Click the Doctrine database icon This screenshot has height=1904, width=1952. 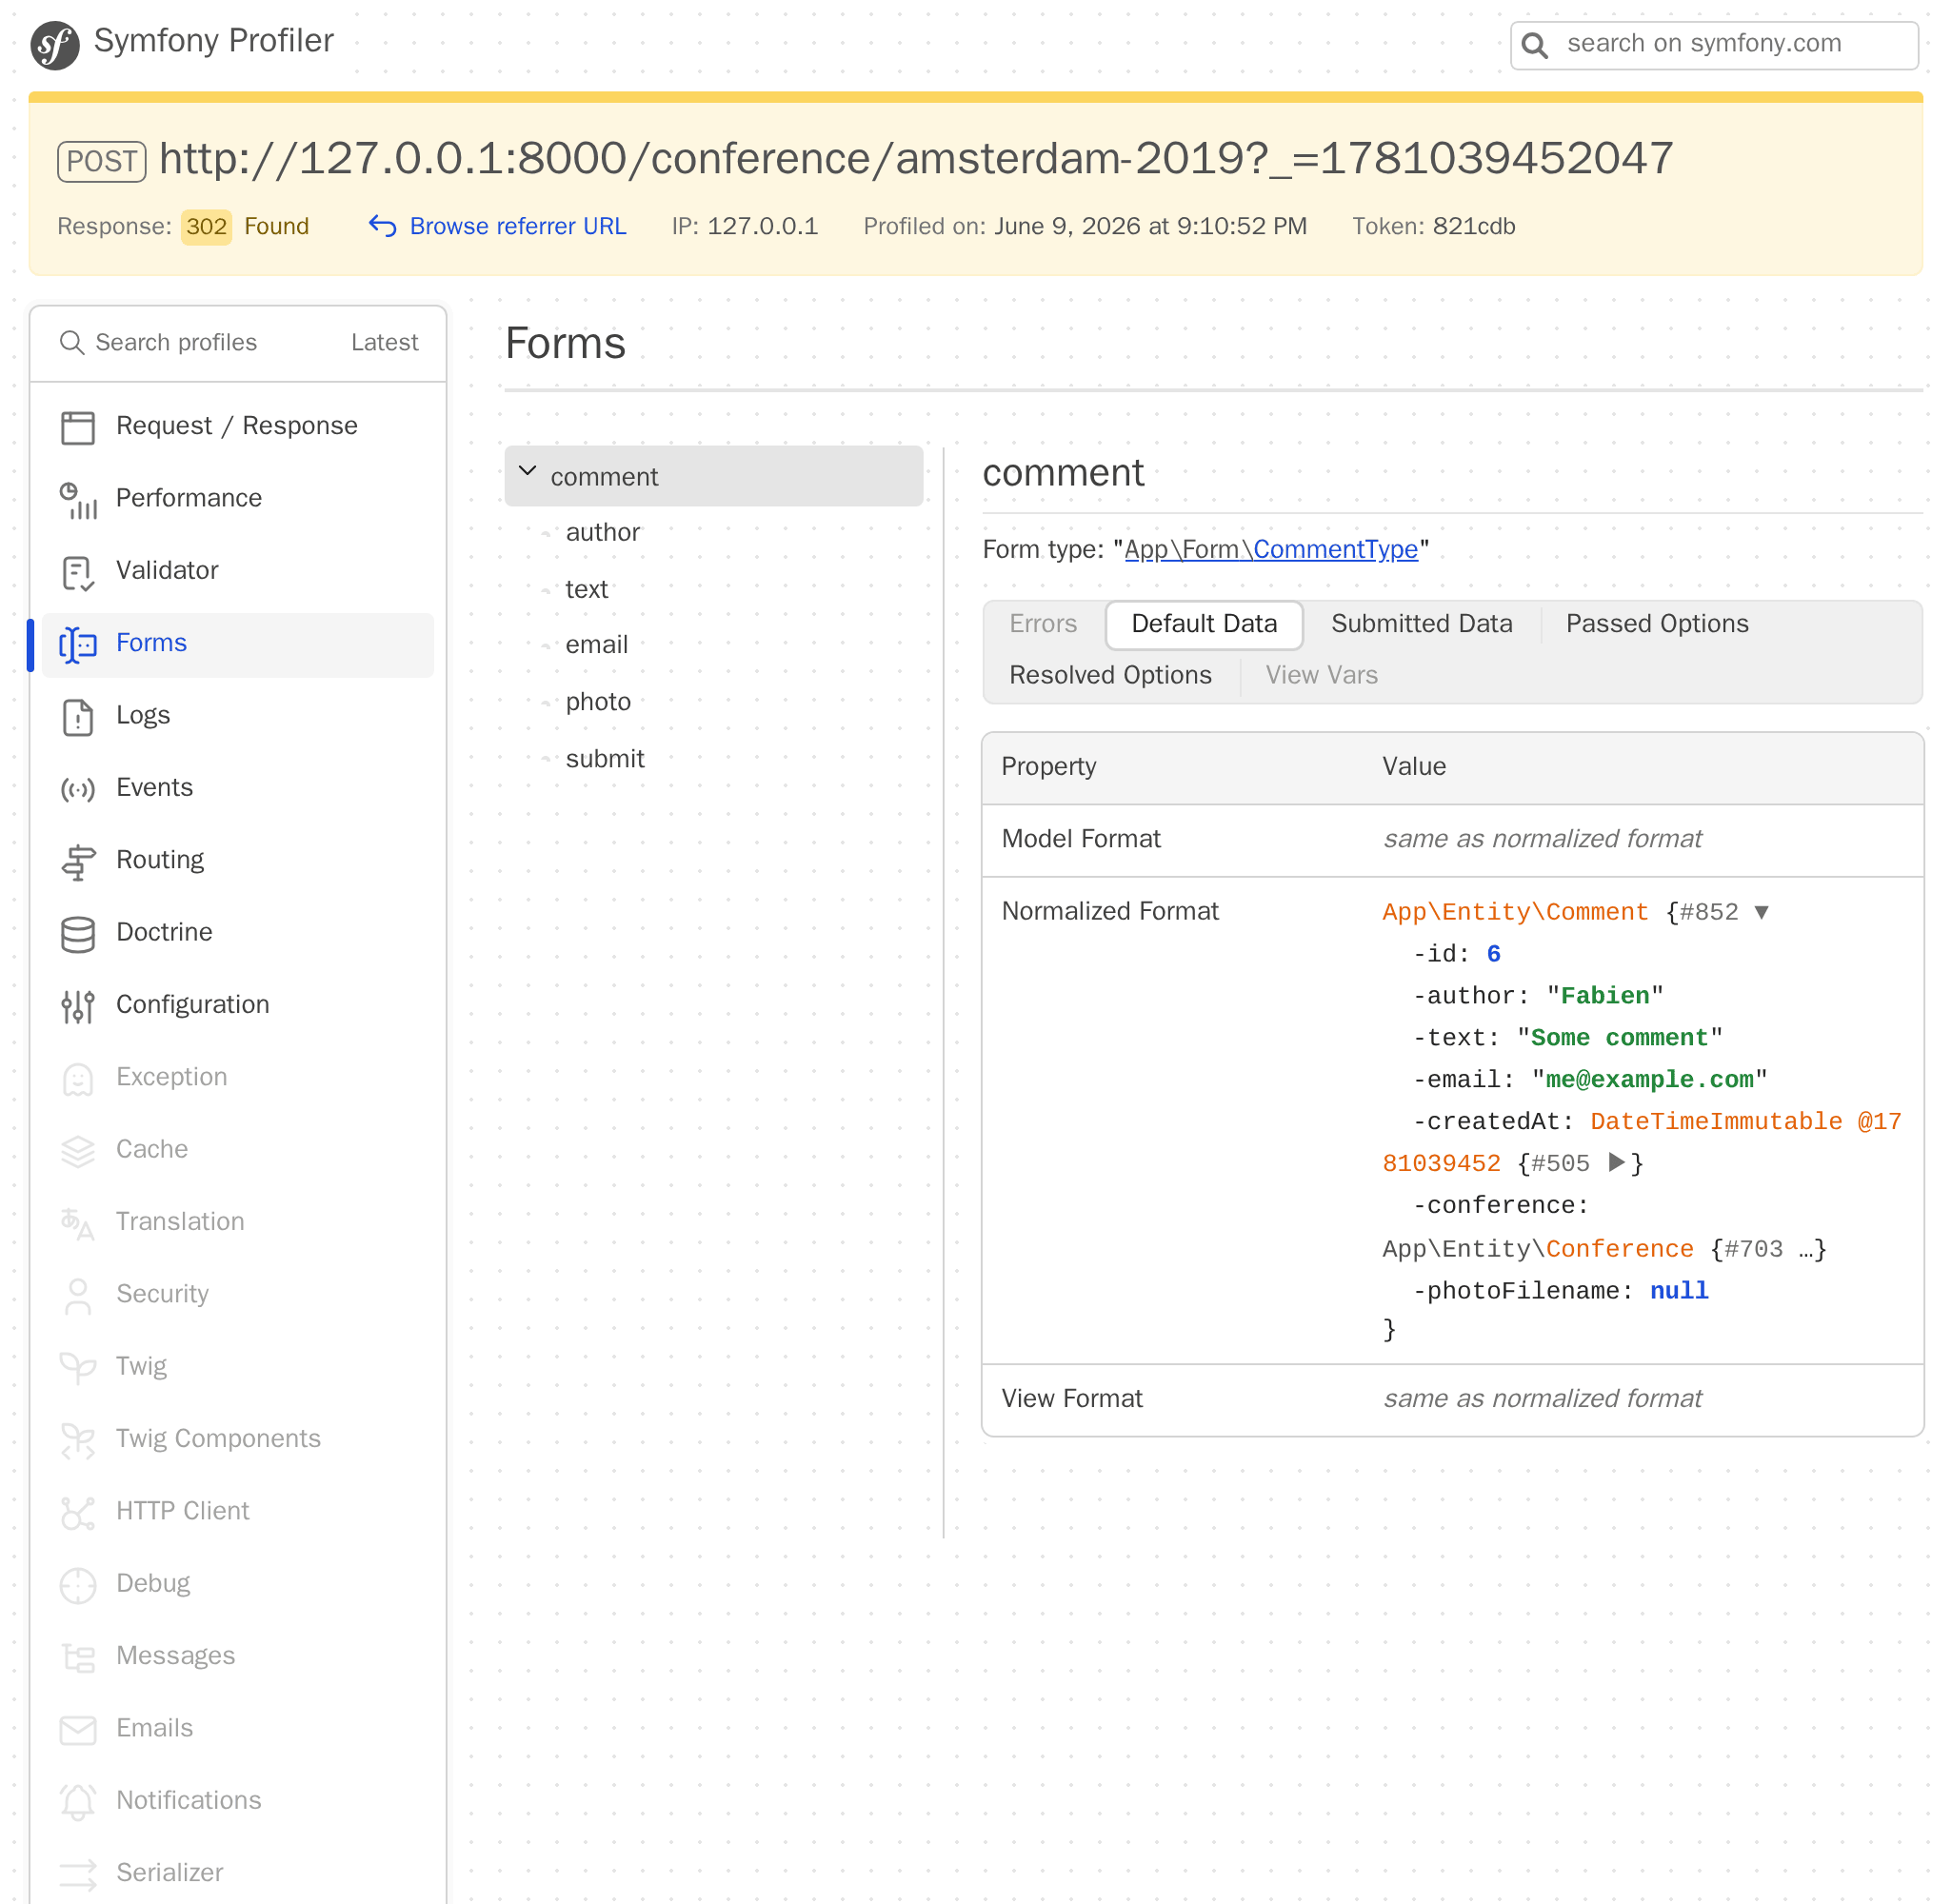click(x=78, y=934)
